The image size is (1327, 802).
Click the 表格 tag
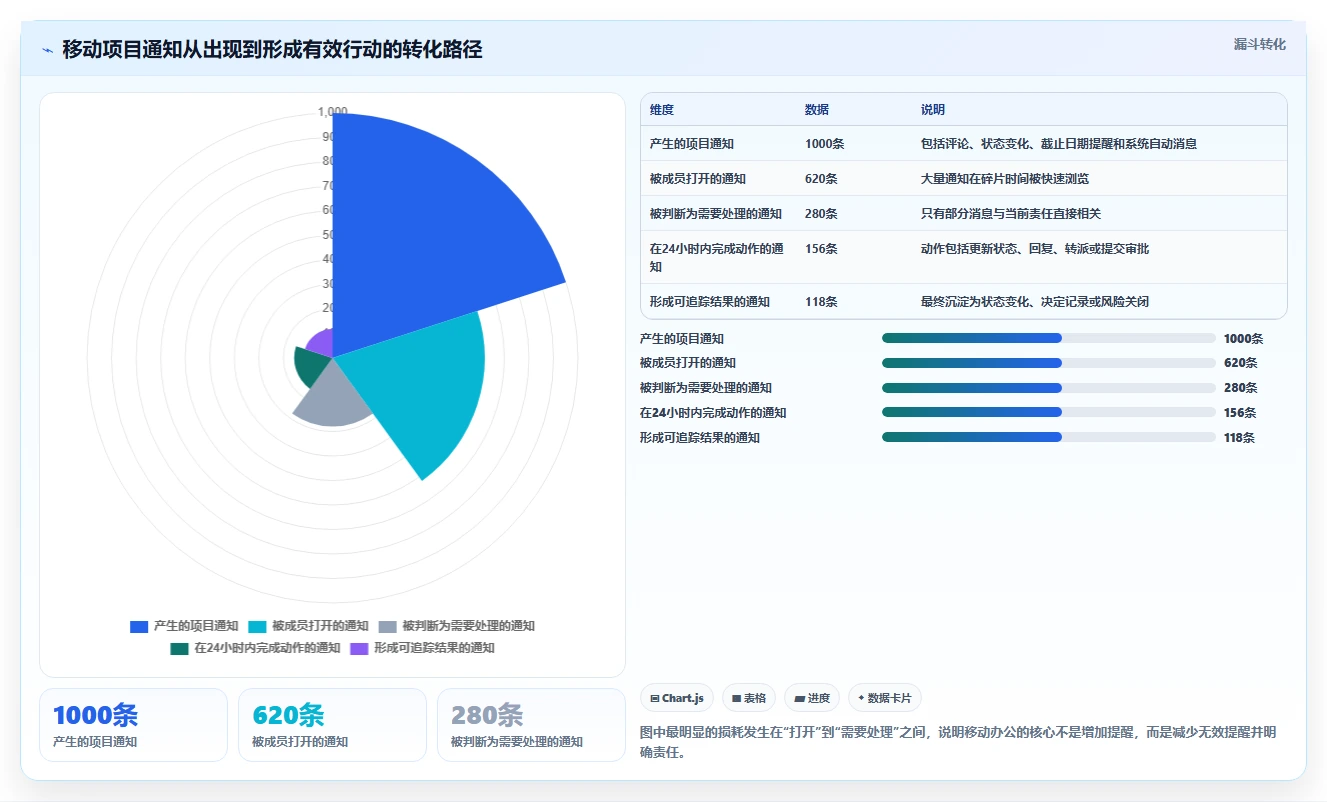click(x=749, y=698)
